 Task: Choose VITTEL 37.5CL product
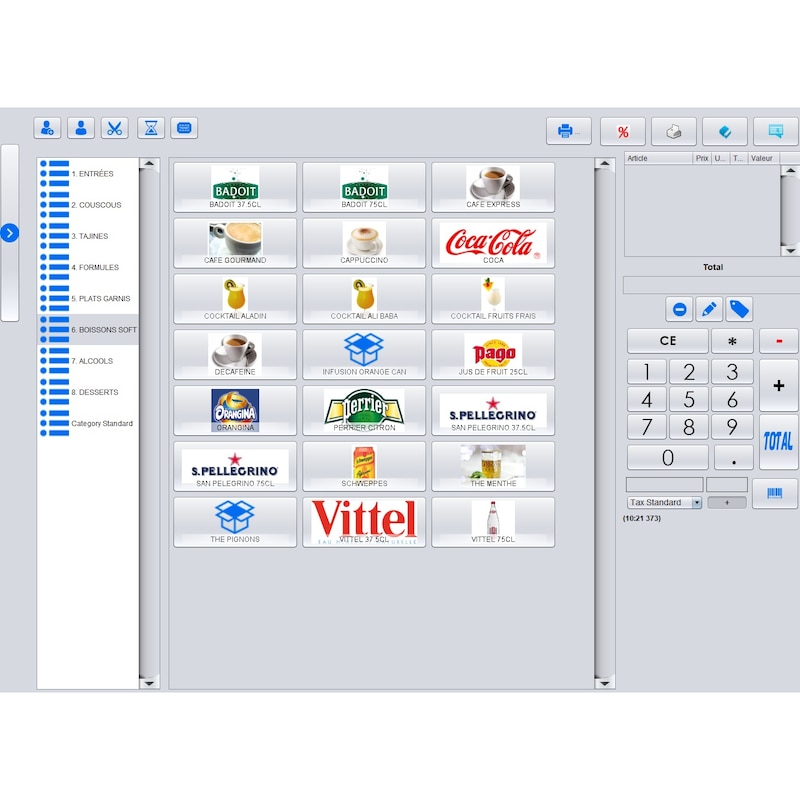click(x=364, y=522)
